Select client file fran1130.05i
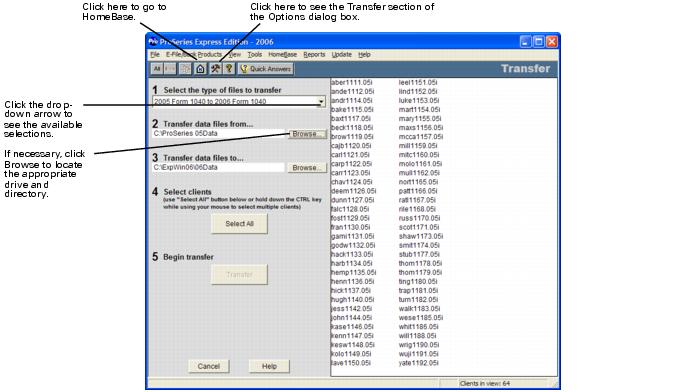 click(x=351, y=227)
